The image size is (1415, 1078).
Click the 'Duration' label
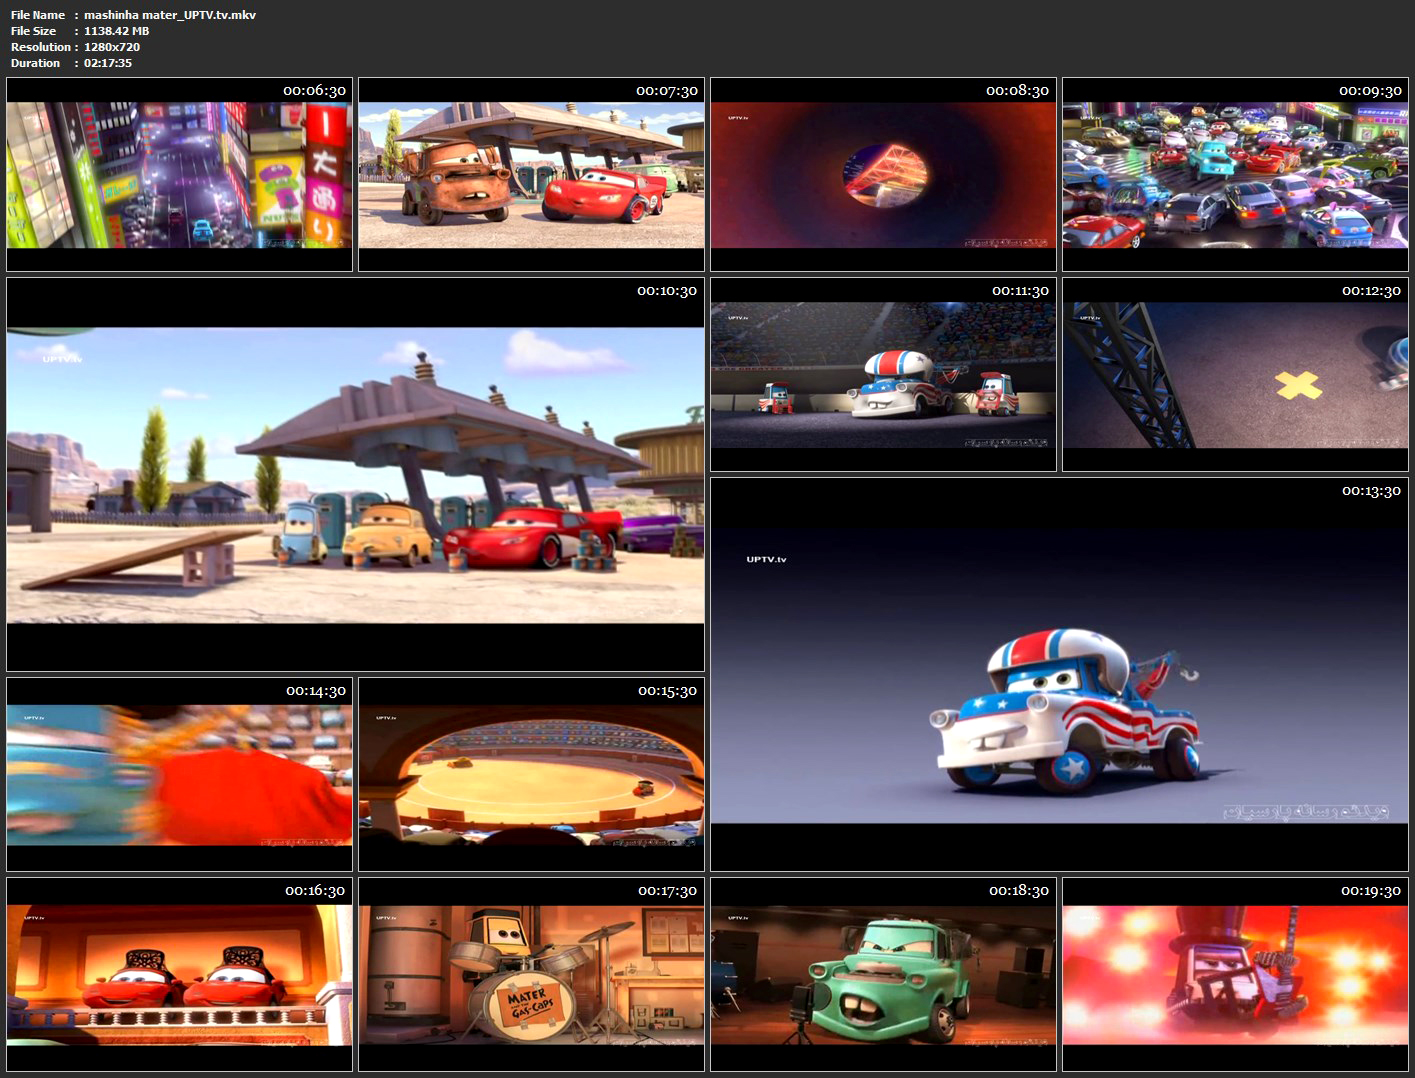[36, 63]
